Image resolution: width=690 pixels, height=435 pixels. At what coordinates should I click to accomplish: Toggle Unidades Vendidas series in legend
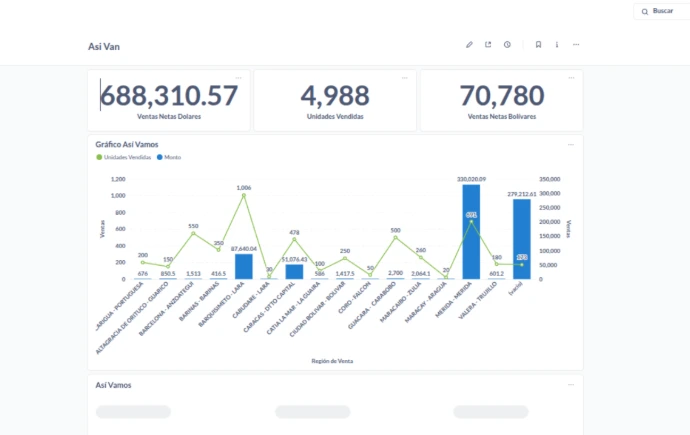pyautogui.click(x=128, y=157)
